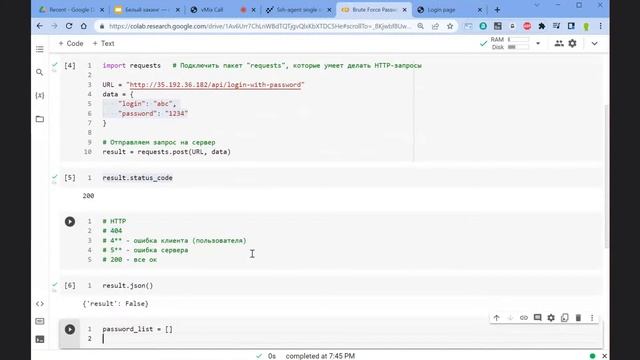Open the browser extensions puzzle icon
This screenshot has height=360, width=640.
(542, 26)
